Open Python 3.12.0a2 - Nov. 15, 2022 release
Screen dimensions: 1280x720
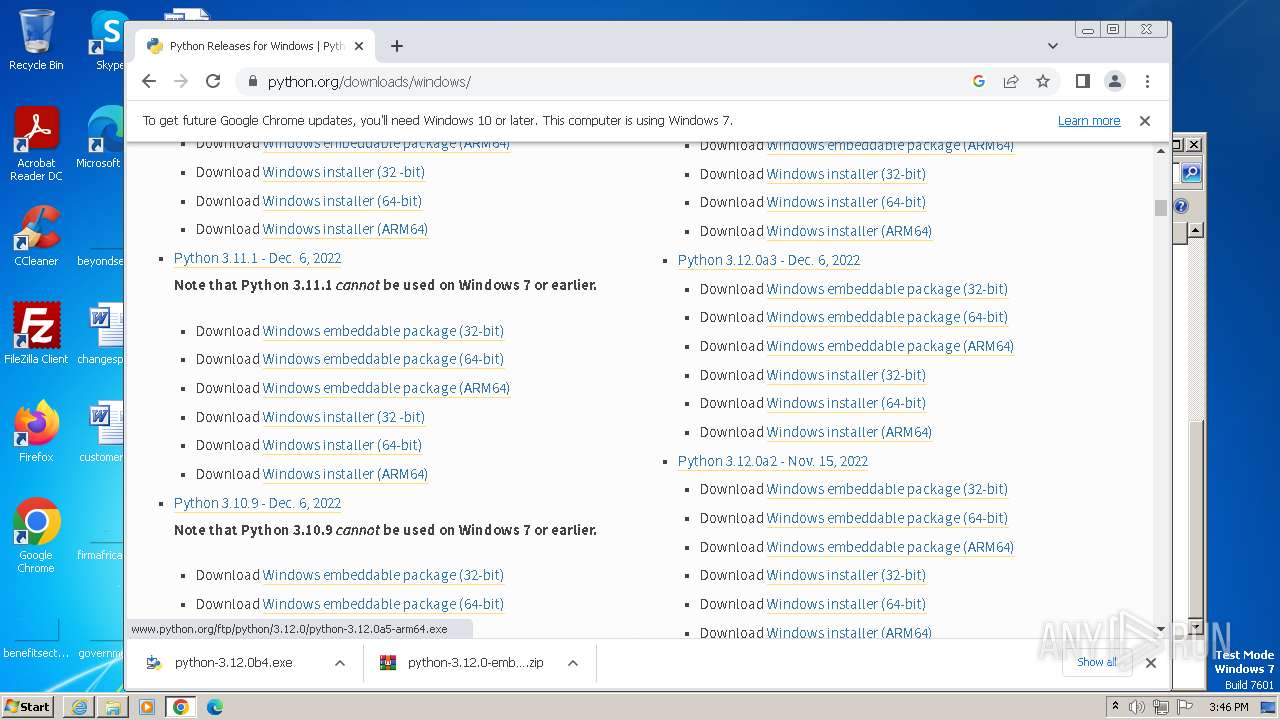[773, 461]
